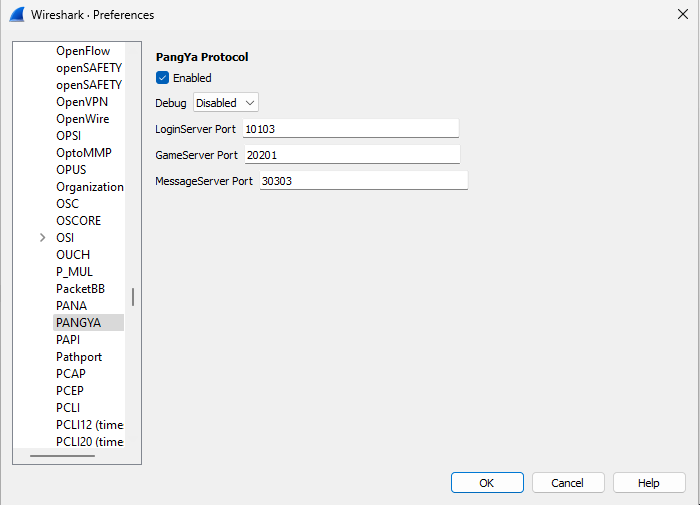Select OptoMMP protocol entry
The image size is (700, 505).
point(84,153)
